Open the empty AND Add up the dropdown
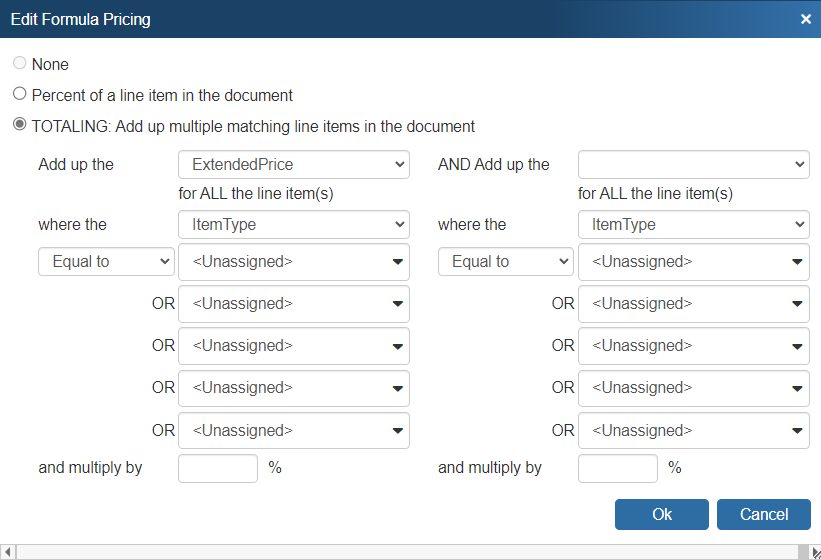The height and width of the screenshot is (560, 821). (693, 164)
